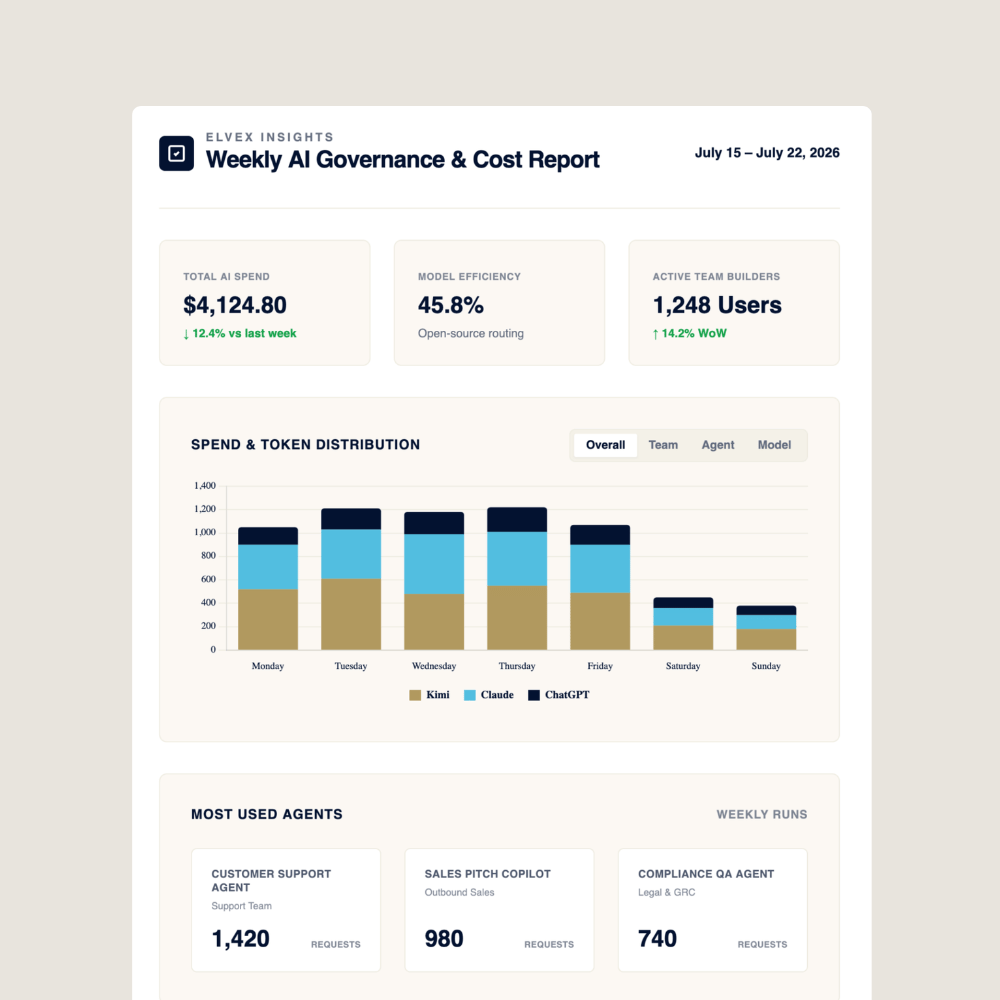Click the date range July 15 – July 22, 2026

pyautogui.click(x=767, y=153)
